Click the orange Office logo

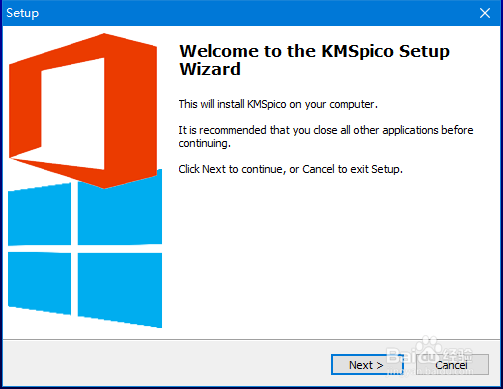pos(83,110)
